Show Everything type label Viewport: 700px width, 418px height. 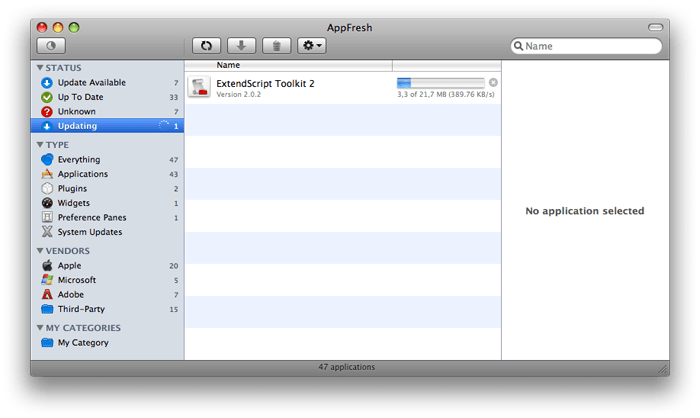click(x=79, y=159)
